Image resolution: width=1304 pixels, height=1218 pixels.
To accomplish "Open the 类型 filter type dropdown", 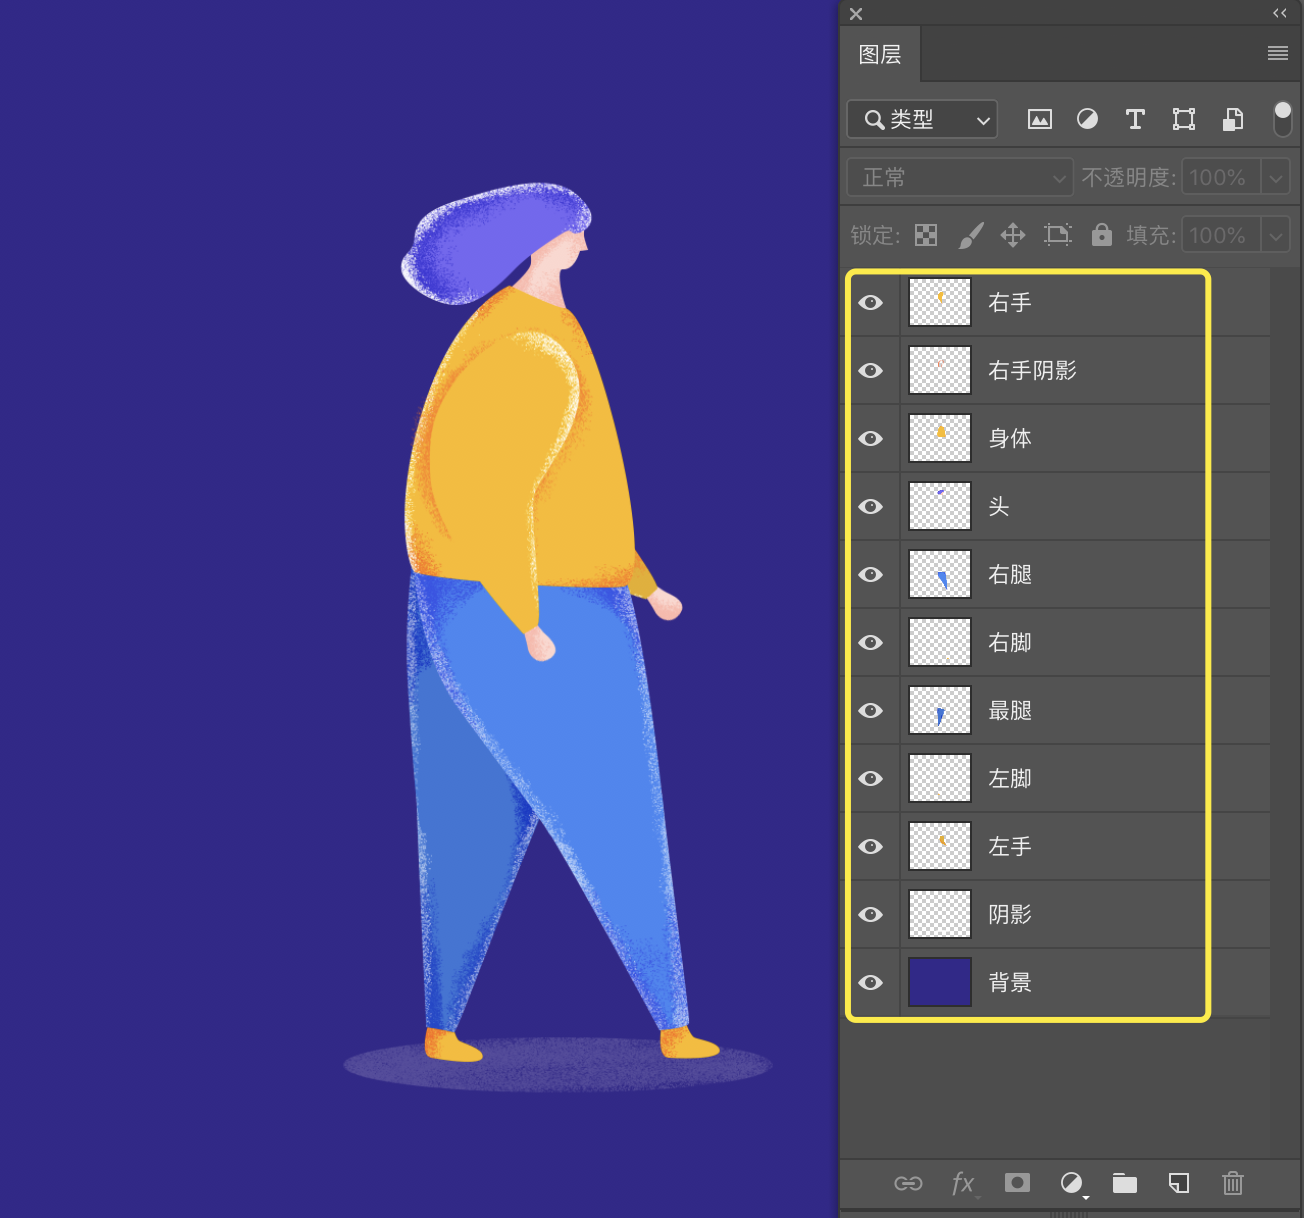I will (922, 120).
